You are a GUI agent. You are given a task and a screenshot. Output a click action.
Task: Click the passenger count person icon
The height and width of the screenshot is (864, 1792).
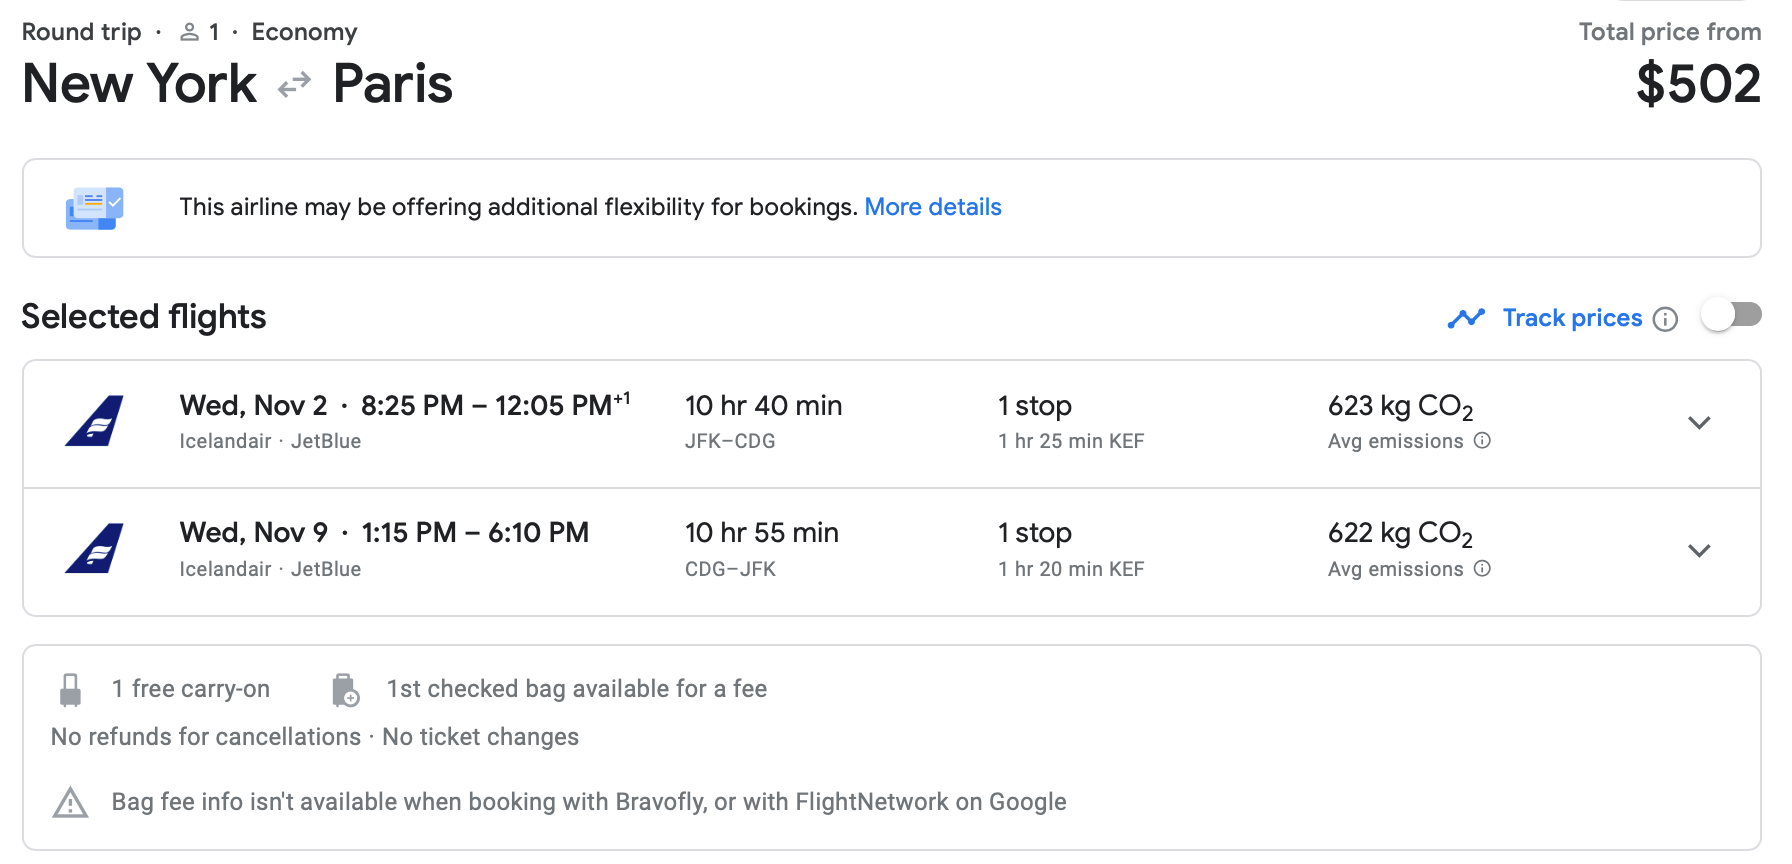point(189,32)
